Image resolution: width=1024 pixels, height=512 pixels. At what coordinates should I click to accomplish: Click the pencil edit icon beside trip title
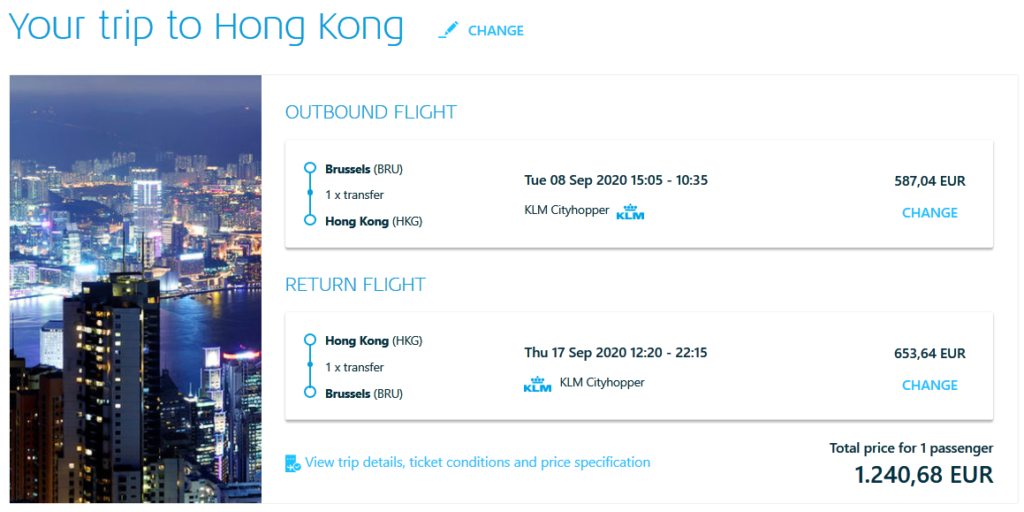447,31
